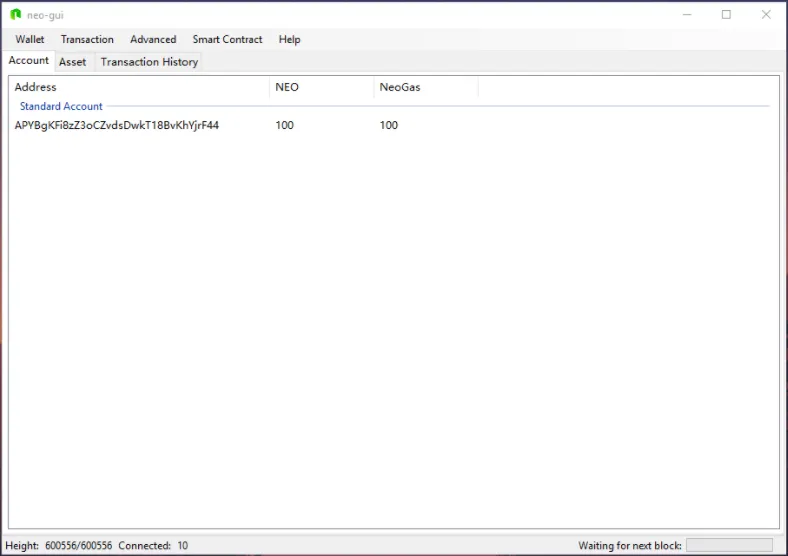The width and height of the screenshot is (788, 556).
Task: Close the neo-gui window
Action: [766, 15]
